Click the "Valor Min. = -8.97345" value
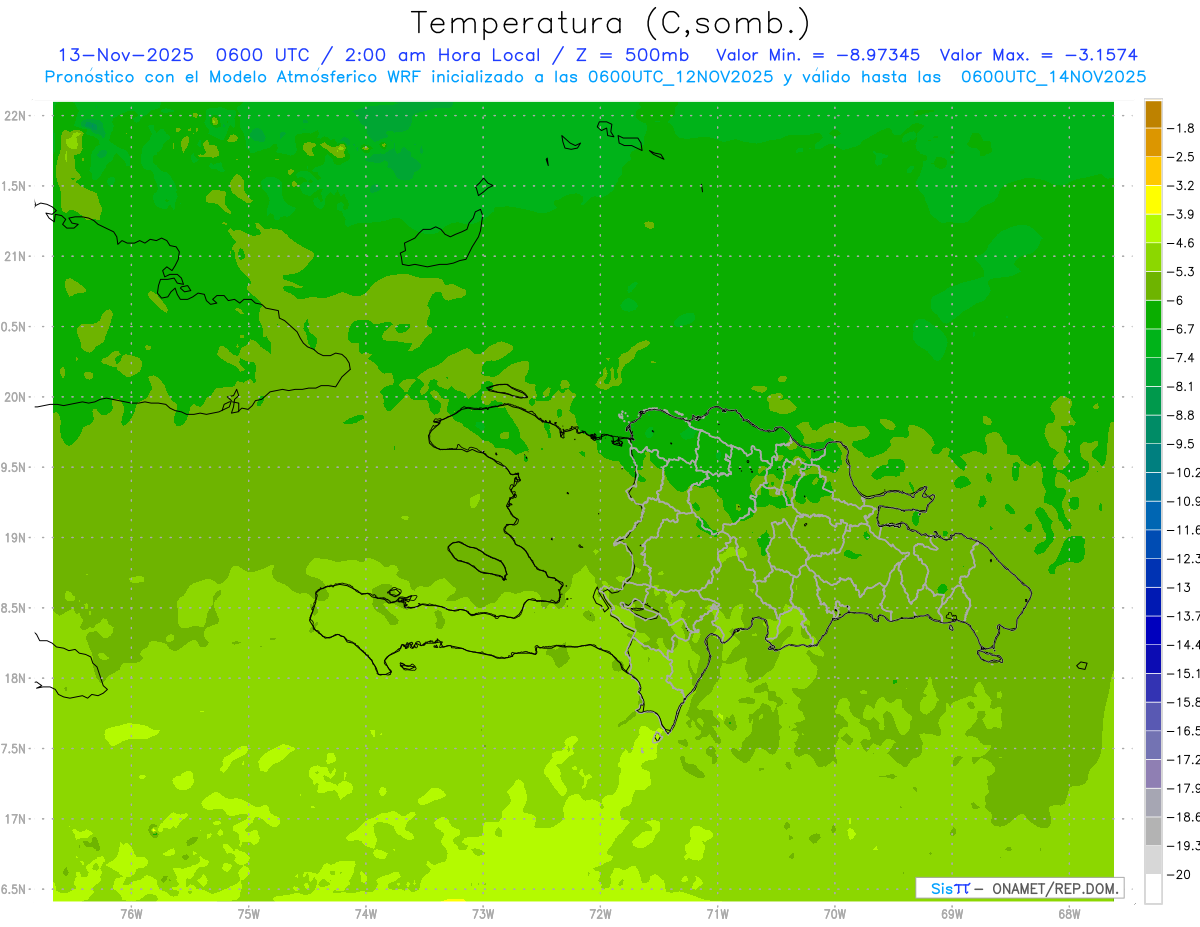1200x927 pixels. [x=819, y=55]
